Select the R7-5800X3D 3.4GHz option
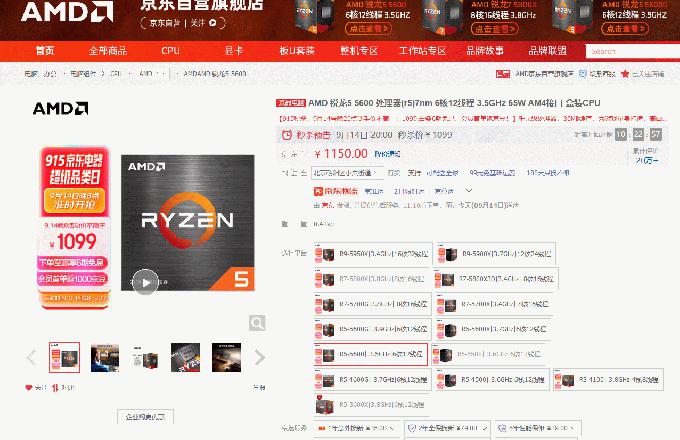Screen dimensions: 680x440 496,279
